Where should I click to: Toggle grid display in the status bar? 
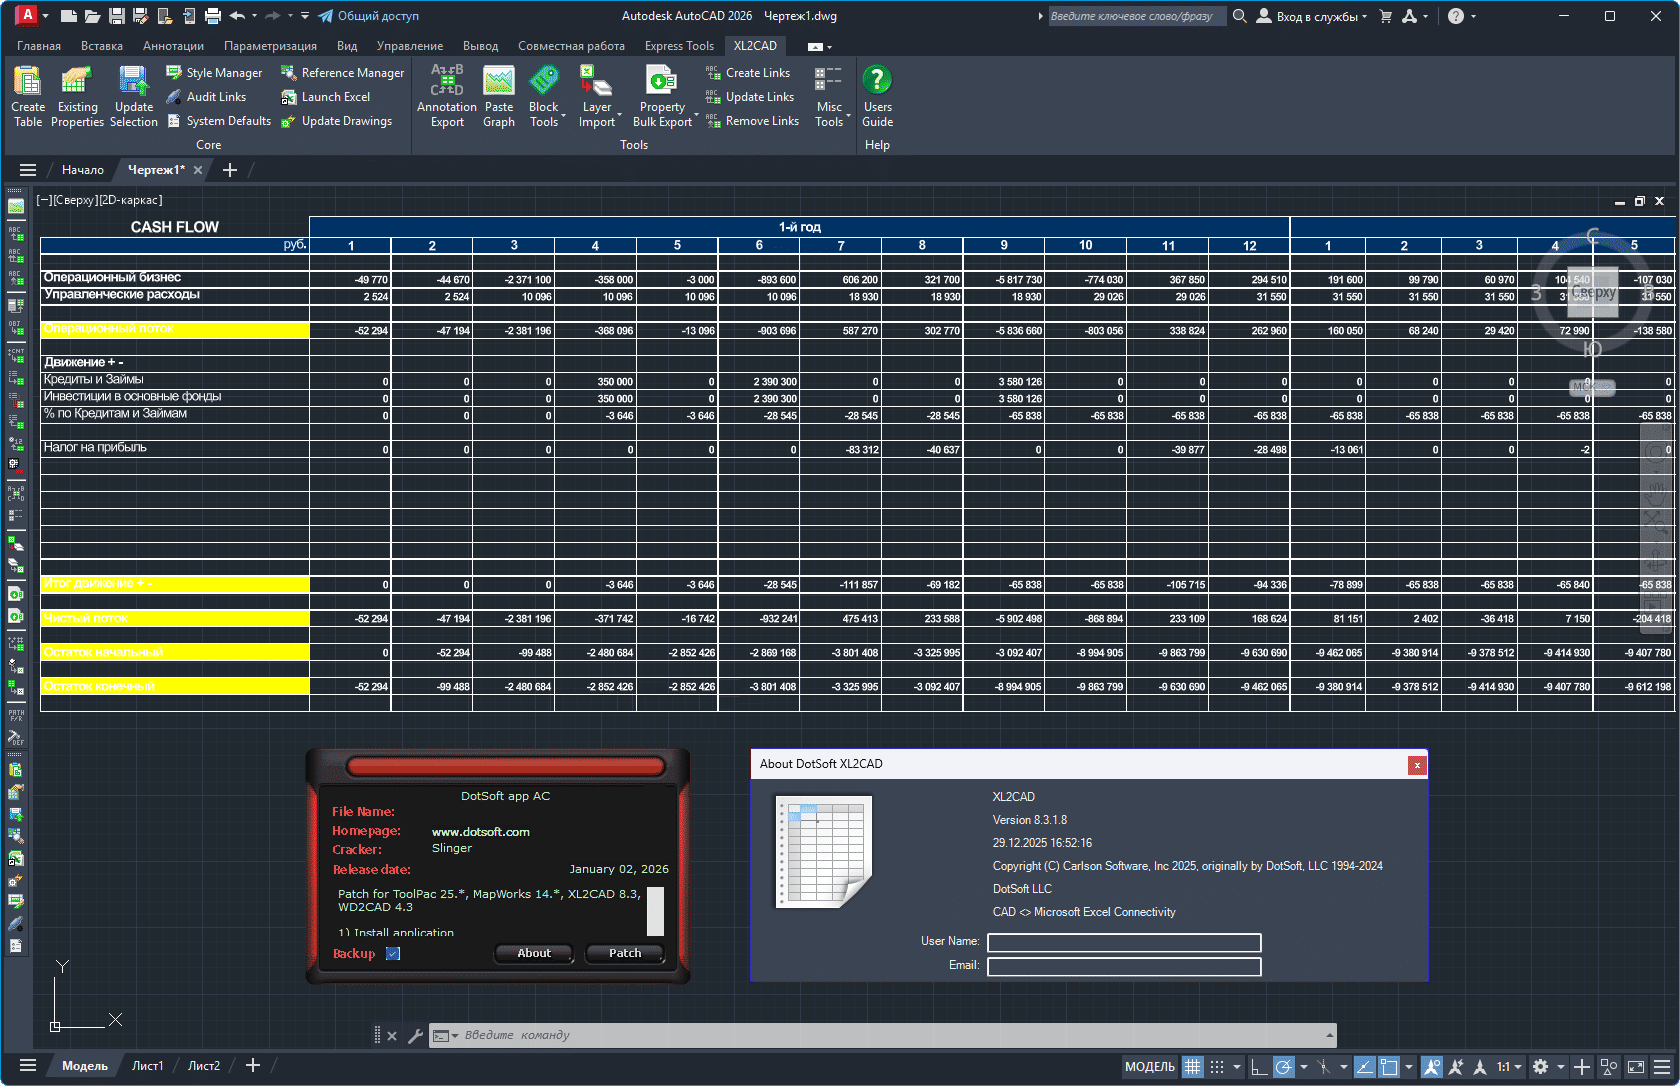(x=1192, y=1066)
